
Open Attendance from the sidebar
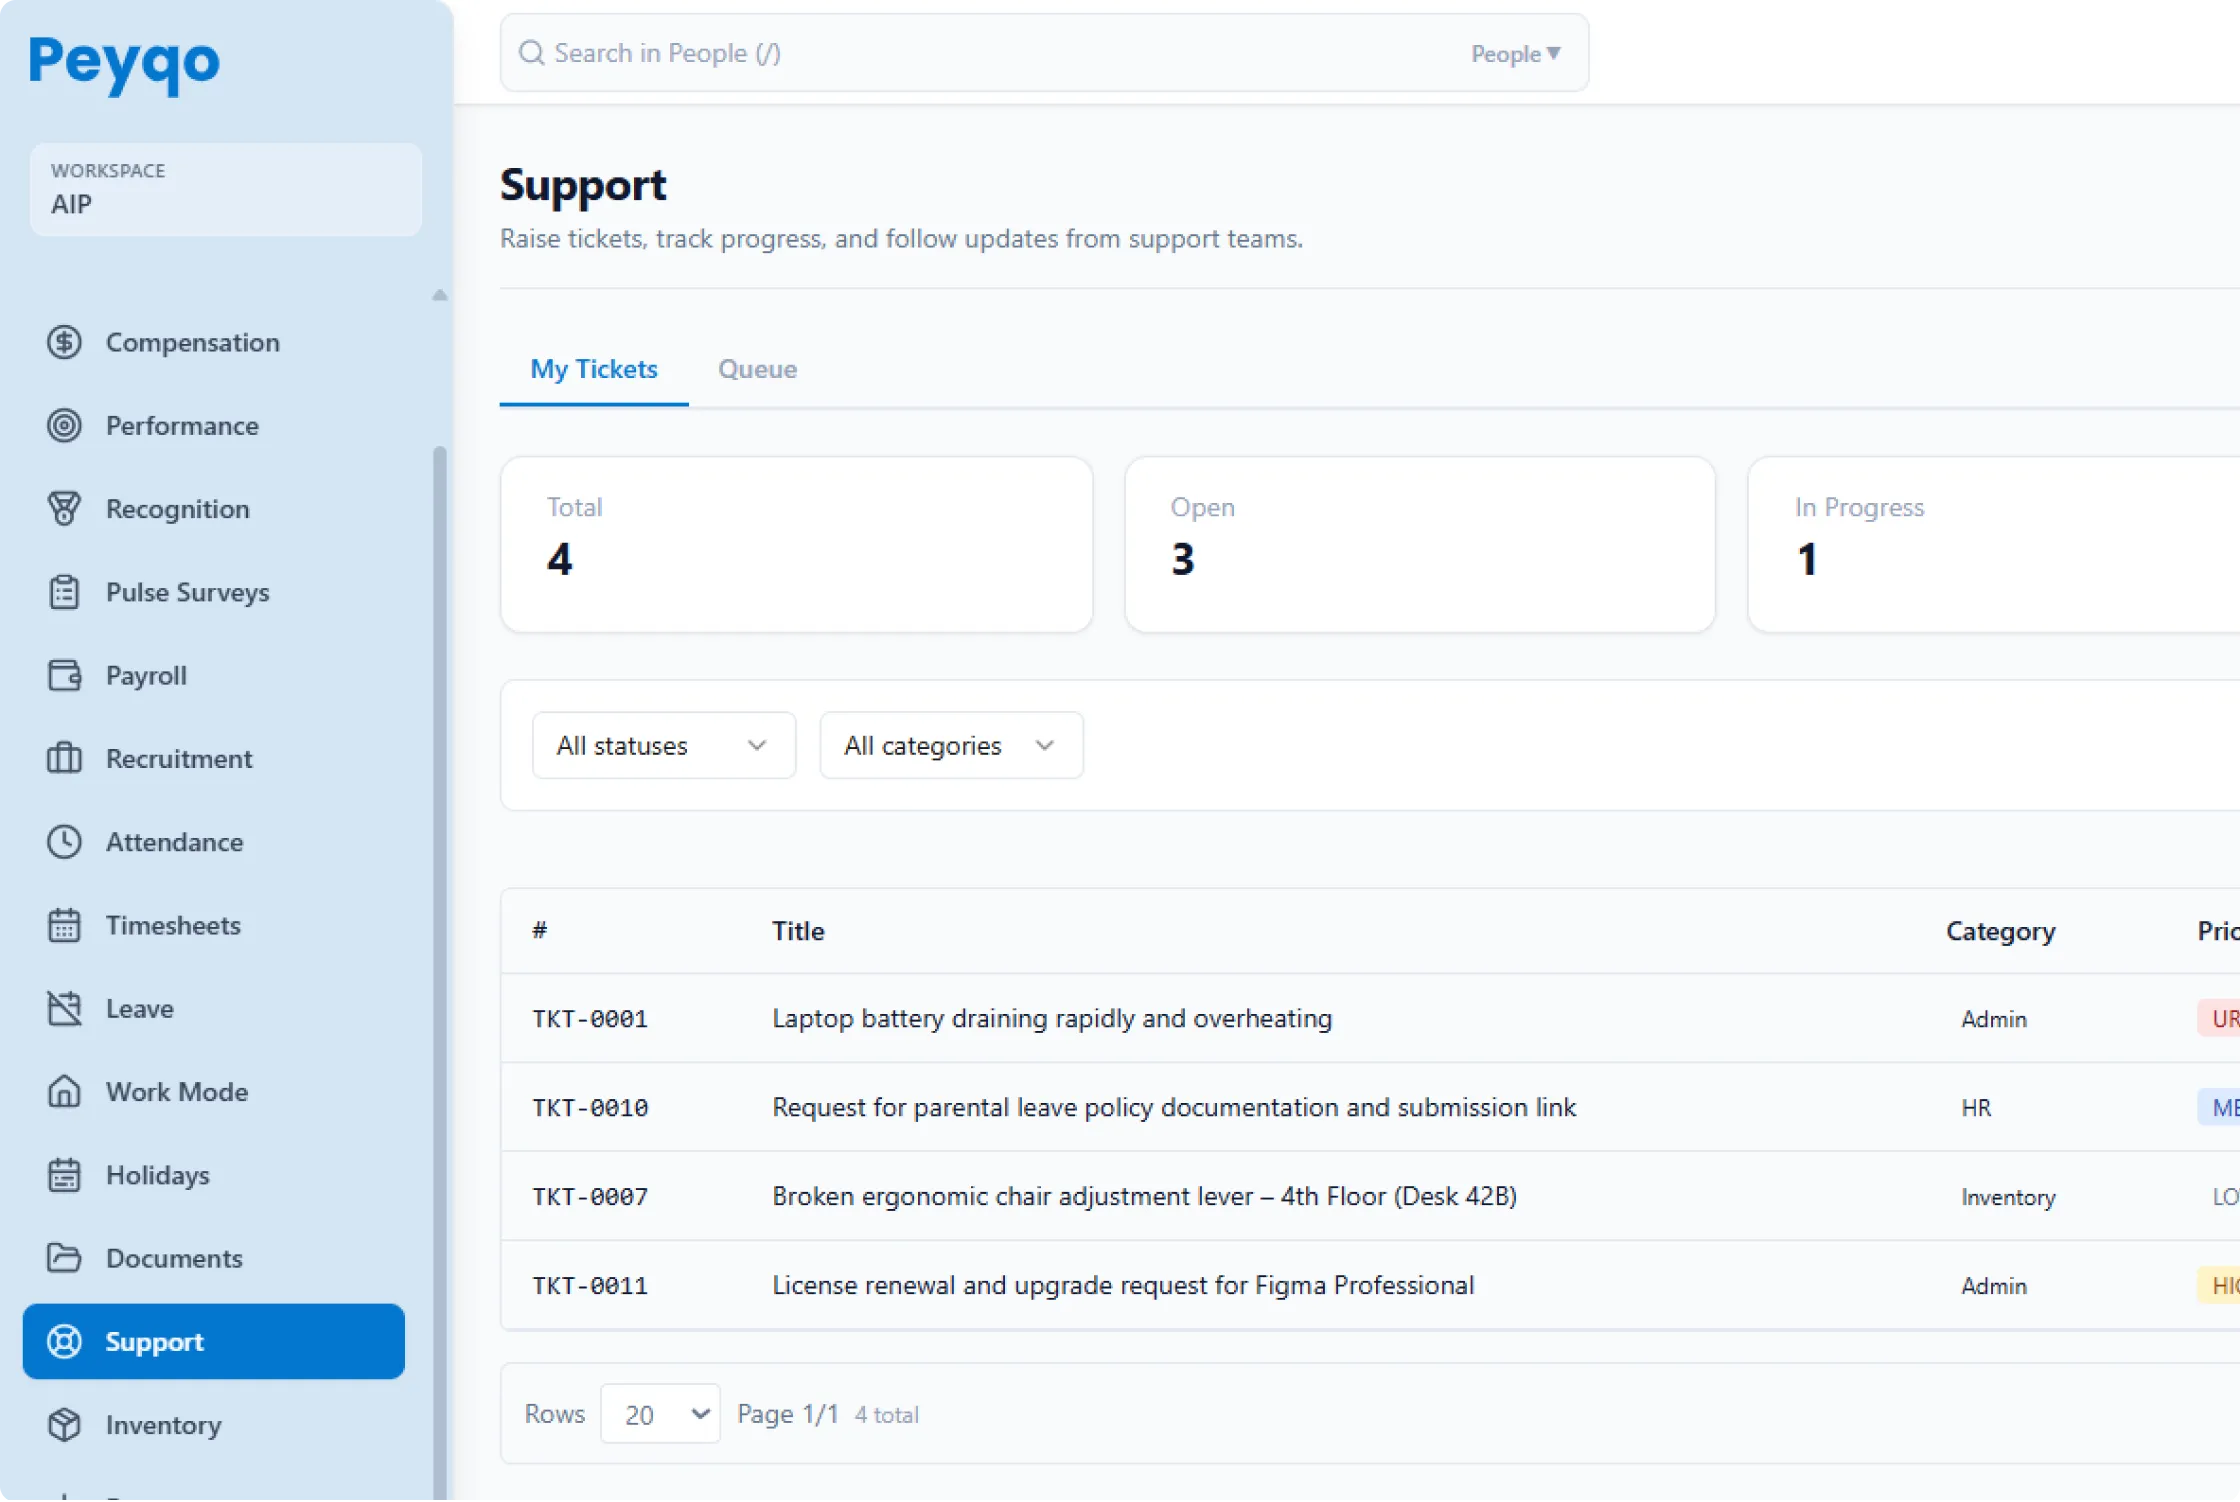pyautogui.click(x=213, y=842)
